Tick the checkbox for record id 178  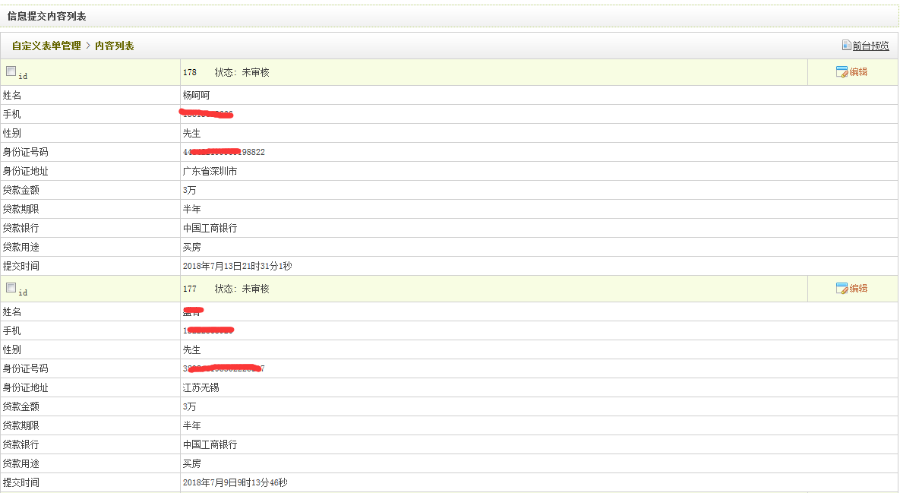11,71
